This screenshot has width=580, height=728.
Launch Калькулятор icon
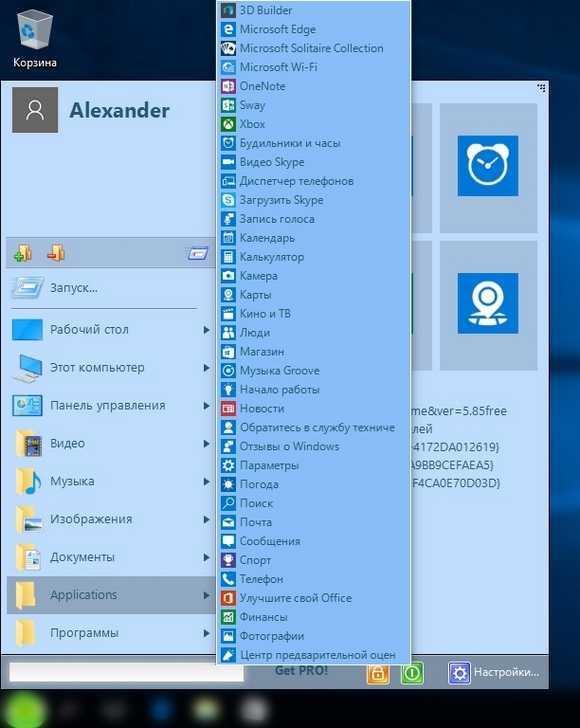[228, 257]
